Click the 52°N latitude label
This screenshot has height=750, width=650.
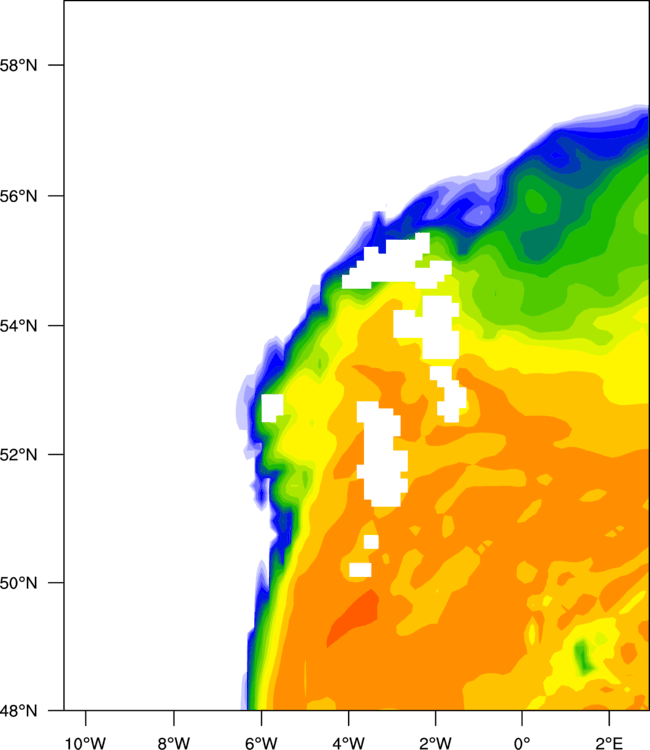pyautogui.click(x=18, y=454)
